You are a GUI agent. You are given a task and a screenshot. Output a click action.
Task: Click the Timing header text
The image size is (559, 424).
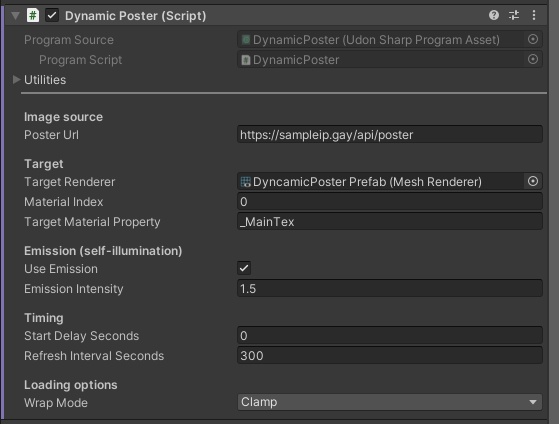[x=44, y=318]
